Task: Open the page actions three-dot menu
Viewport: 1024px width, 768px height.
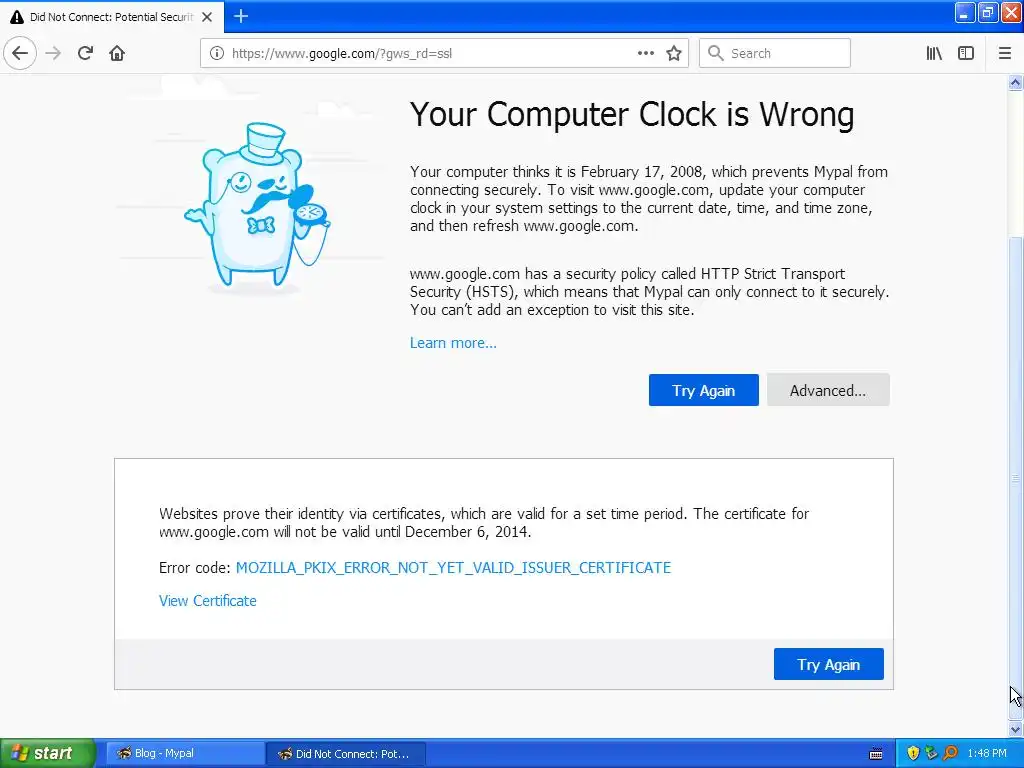Action: pyautogui.click(x=645, y=54)
